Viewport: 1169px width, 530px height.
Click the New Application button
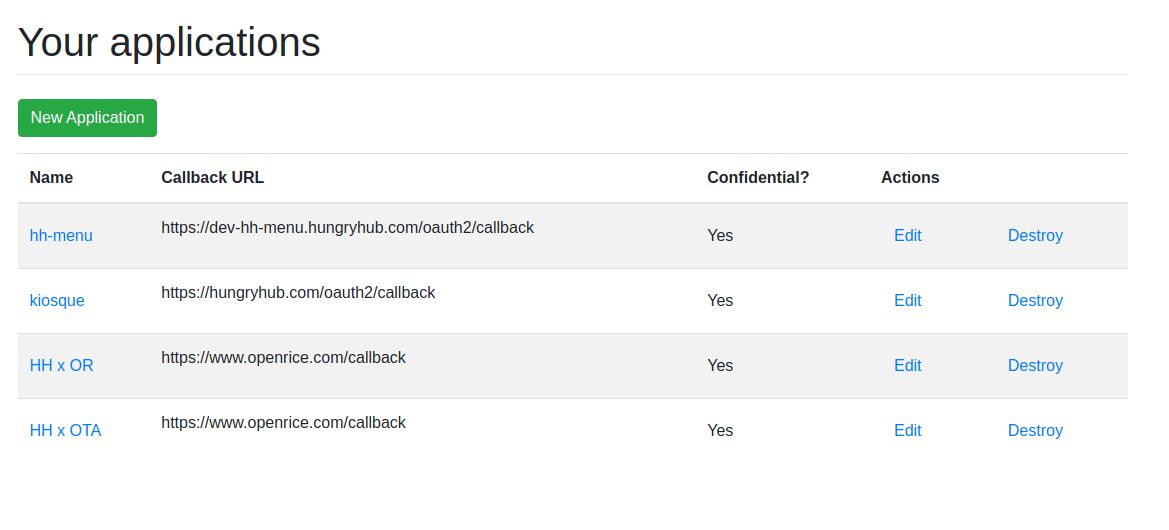coord(87,118)
